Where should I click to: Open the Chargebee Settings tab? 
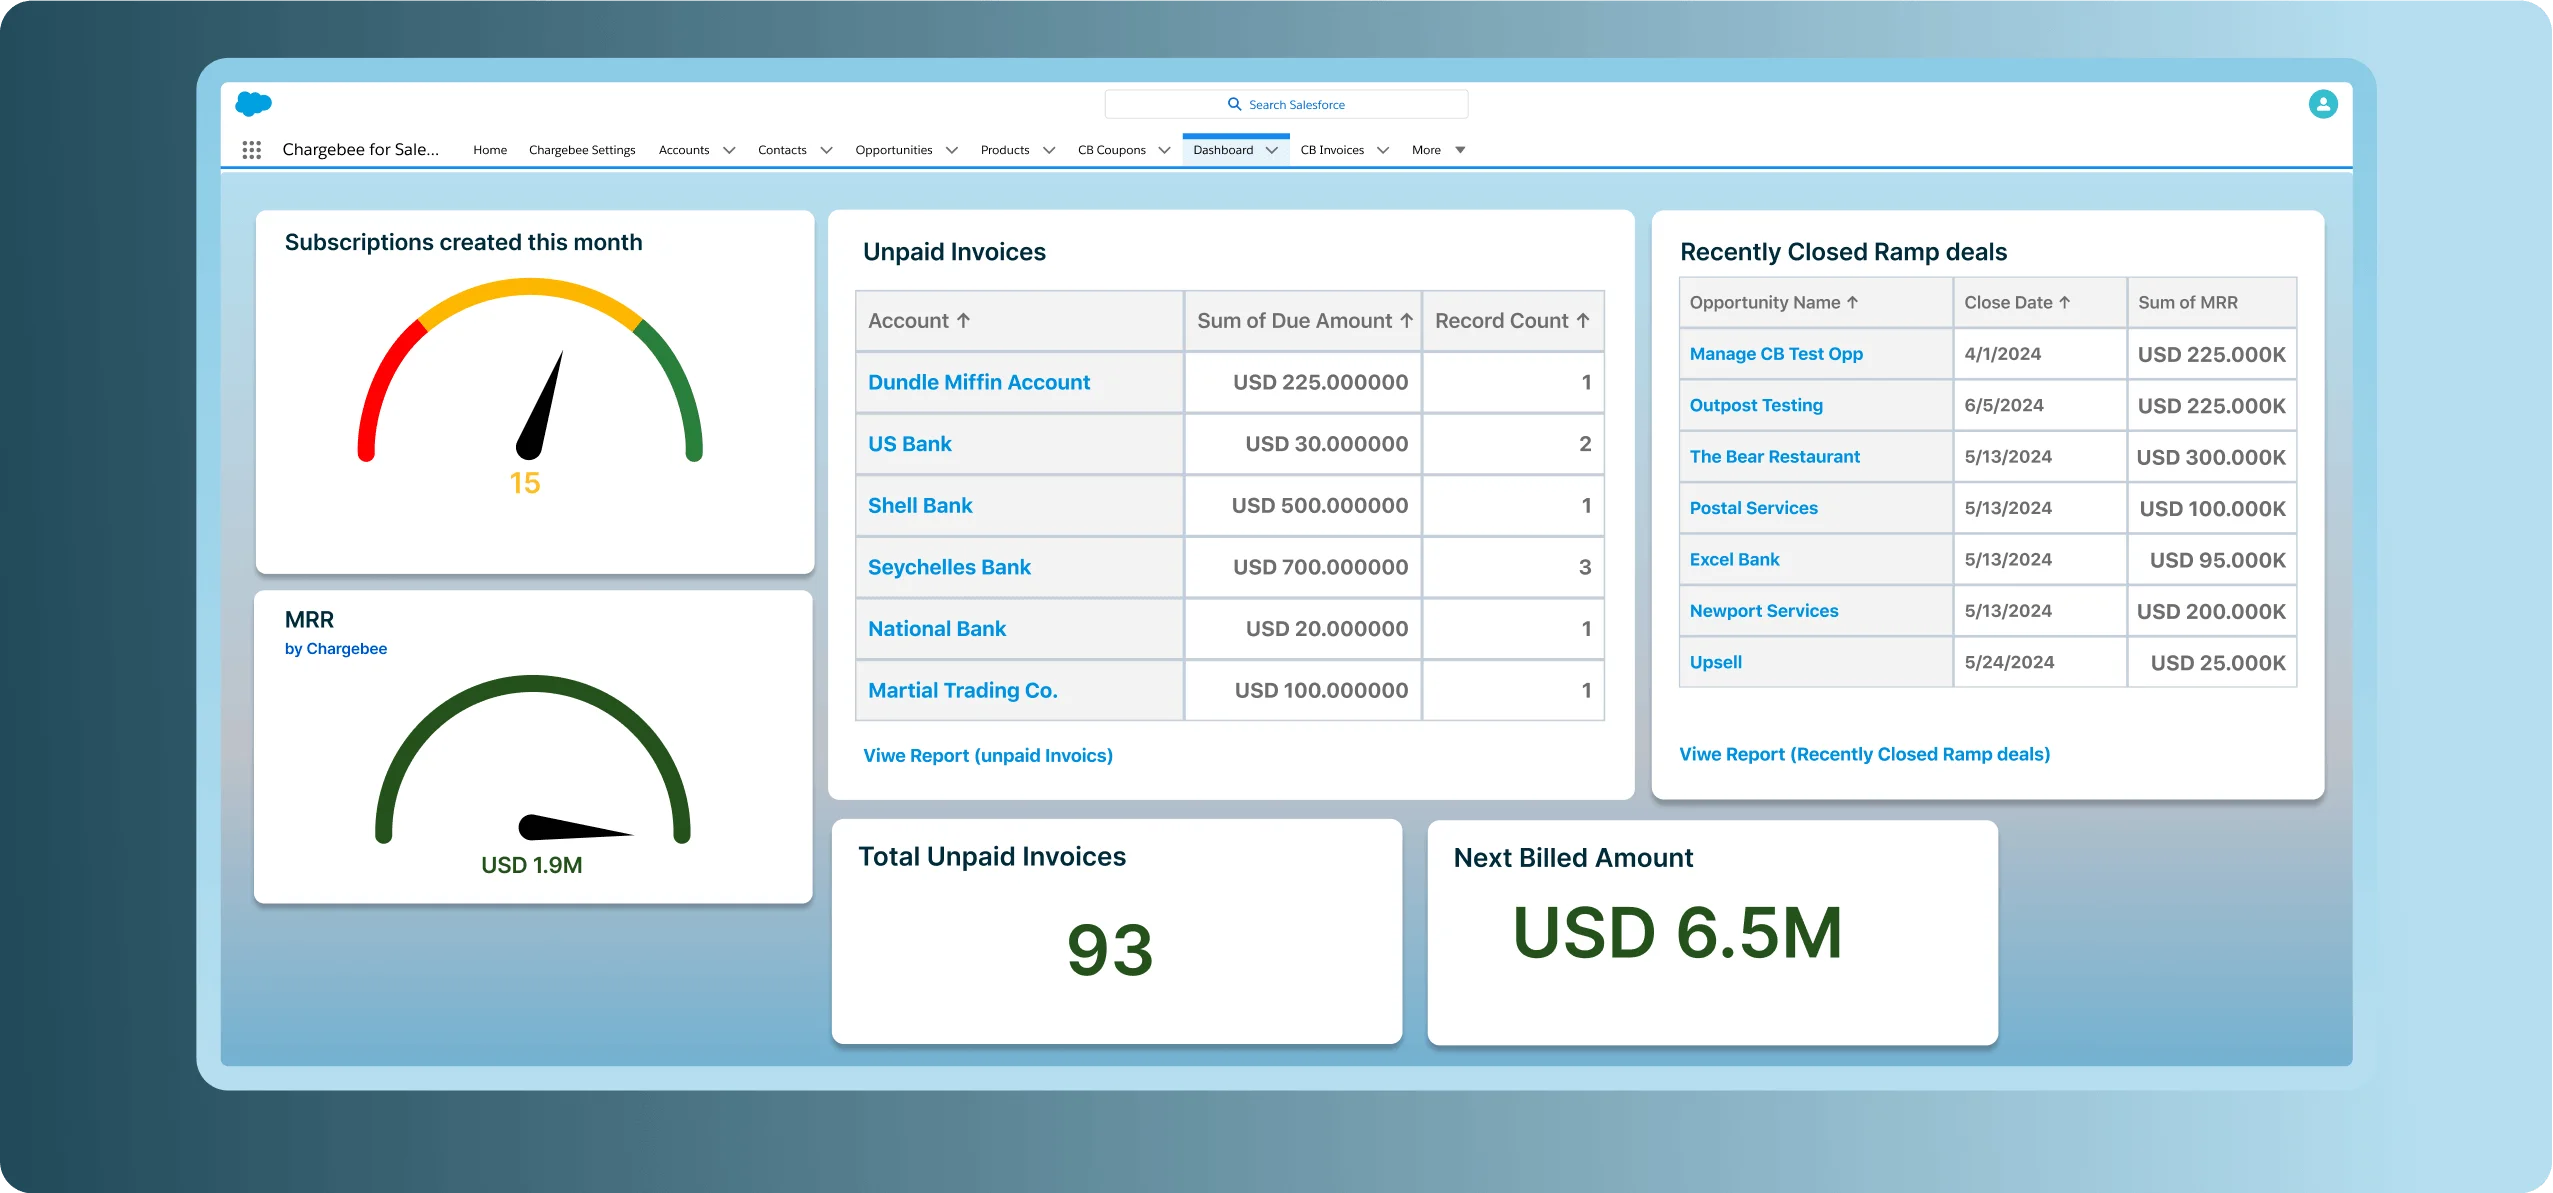[582, 150]
